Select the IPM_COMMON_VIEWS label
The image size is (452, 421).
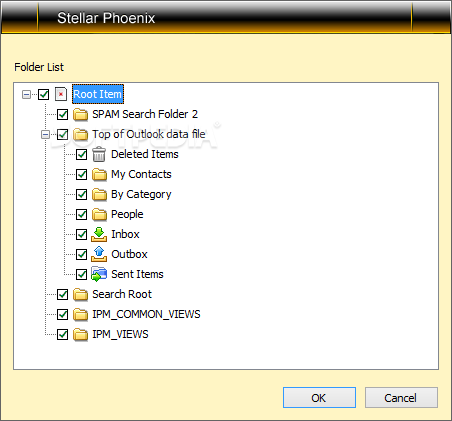point(146,314)
